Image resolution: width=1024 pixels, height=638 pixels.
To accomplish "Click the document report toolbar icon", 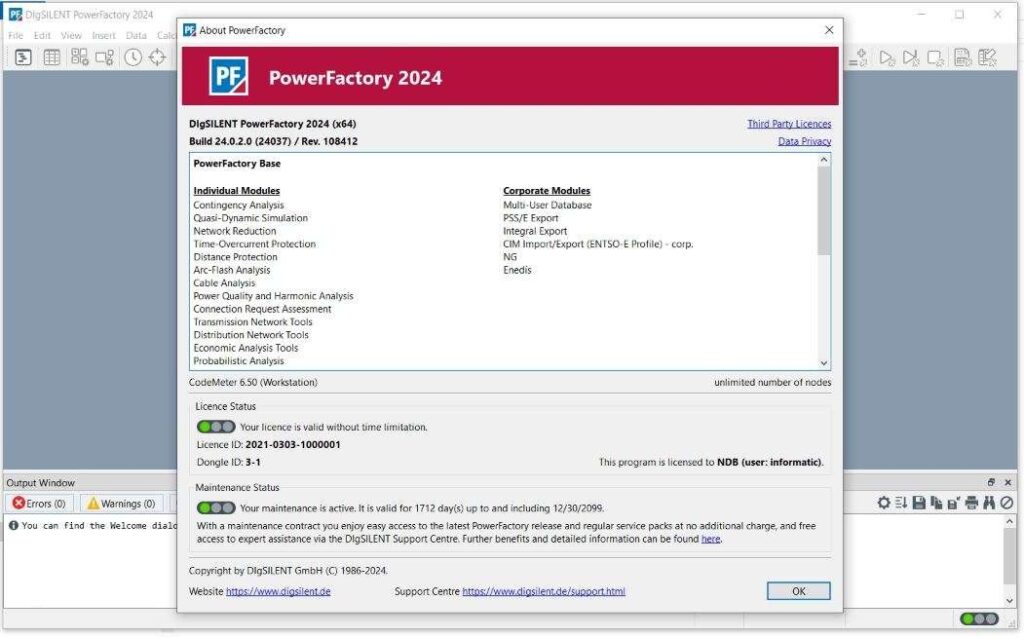I will click(962, 58).
